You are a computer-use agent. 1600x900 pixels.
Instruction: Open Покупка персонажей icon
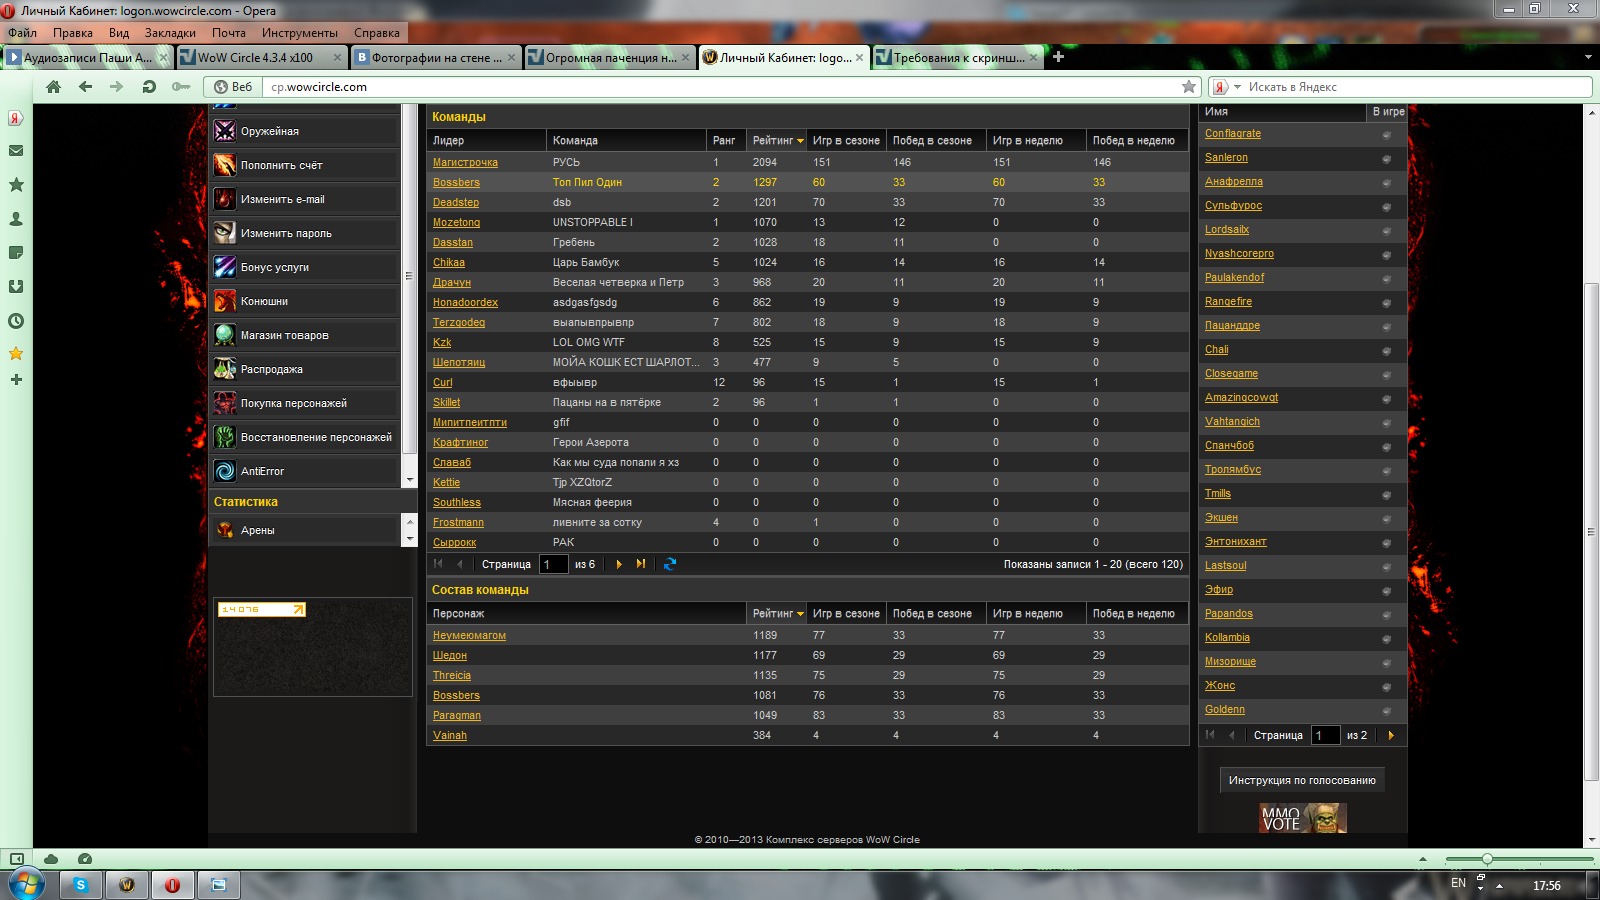pyautogui.click(x=225, y=403)
